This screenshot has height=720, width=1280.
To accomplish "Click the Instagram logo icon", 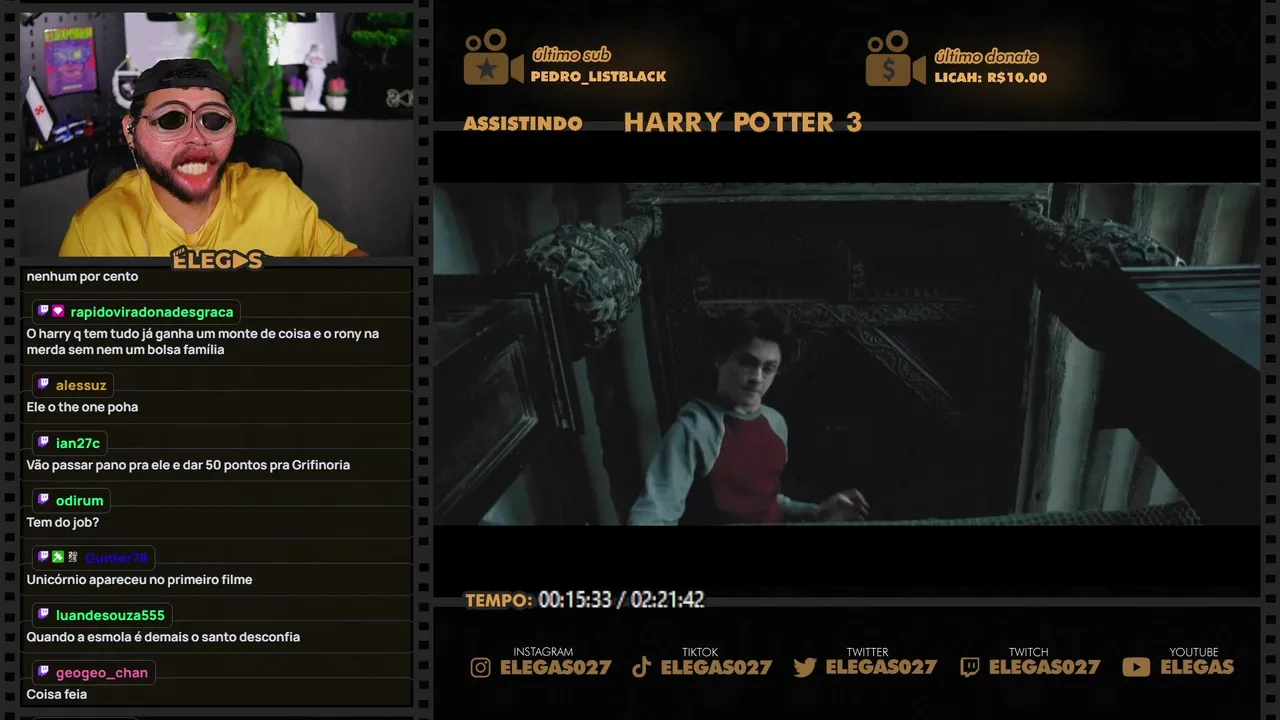I will [481, 667].
